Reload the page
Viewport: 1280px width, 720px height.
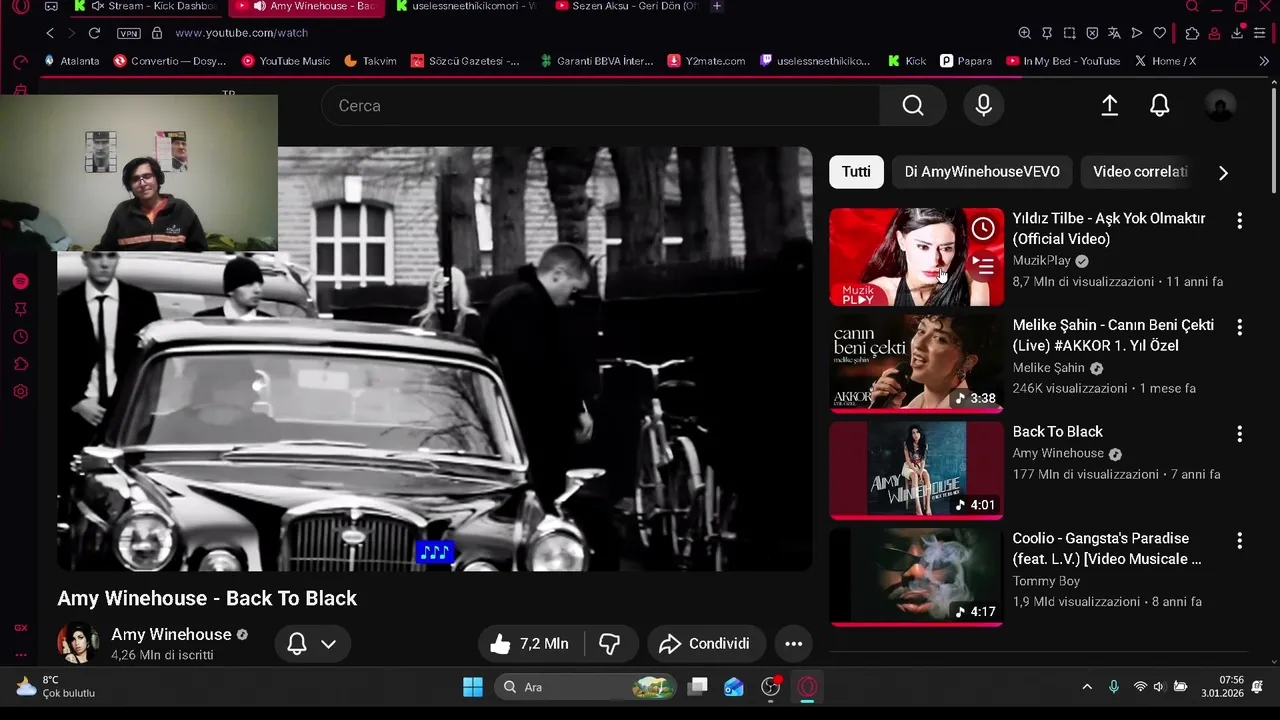point(94,33)
